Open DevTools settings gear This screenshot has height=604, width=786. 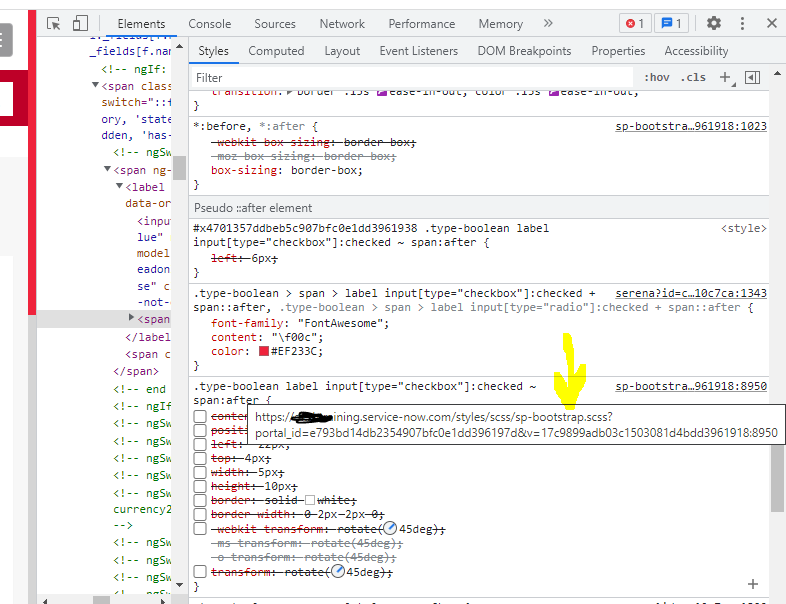[713, 23]
